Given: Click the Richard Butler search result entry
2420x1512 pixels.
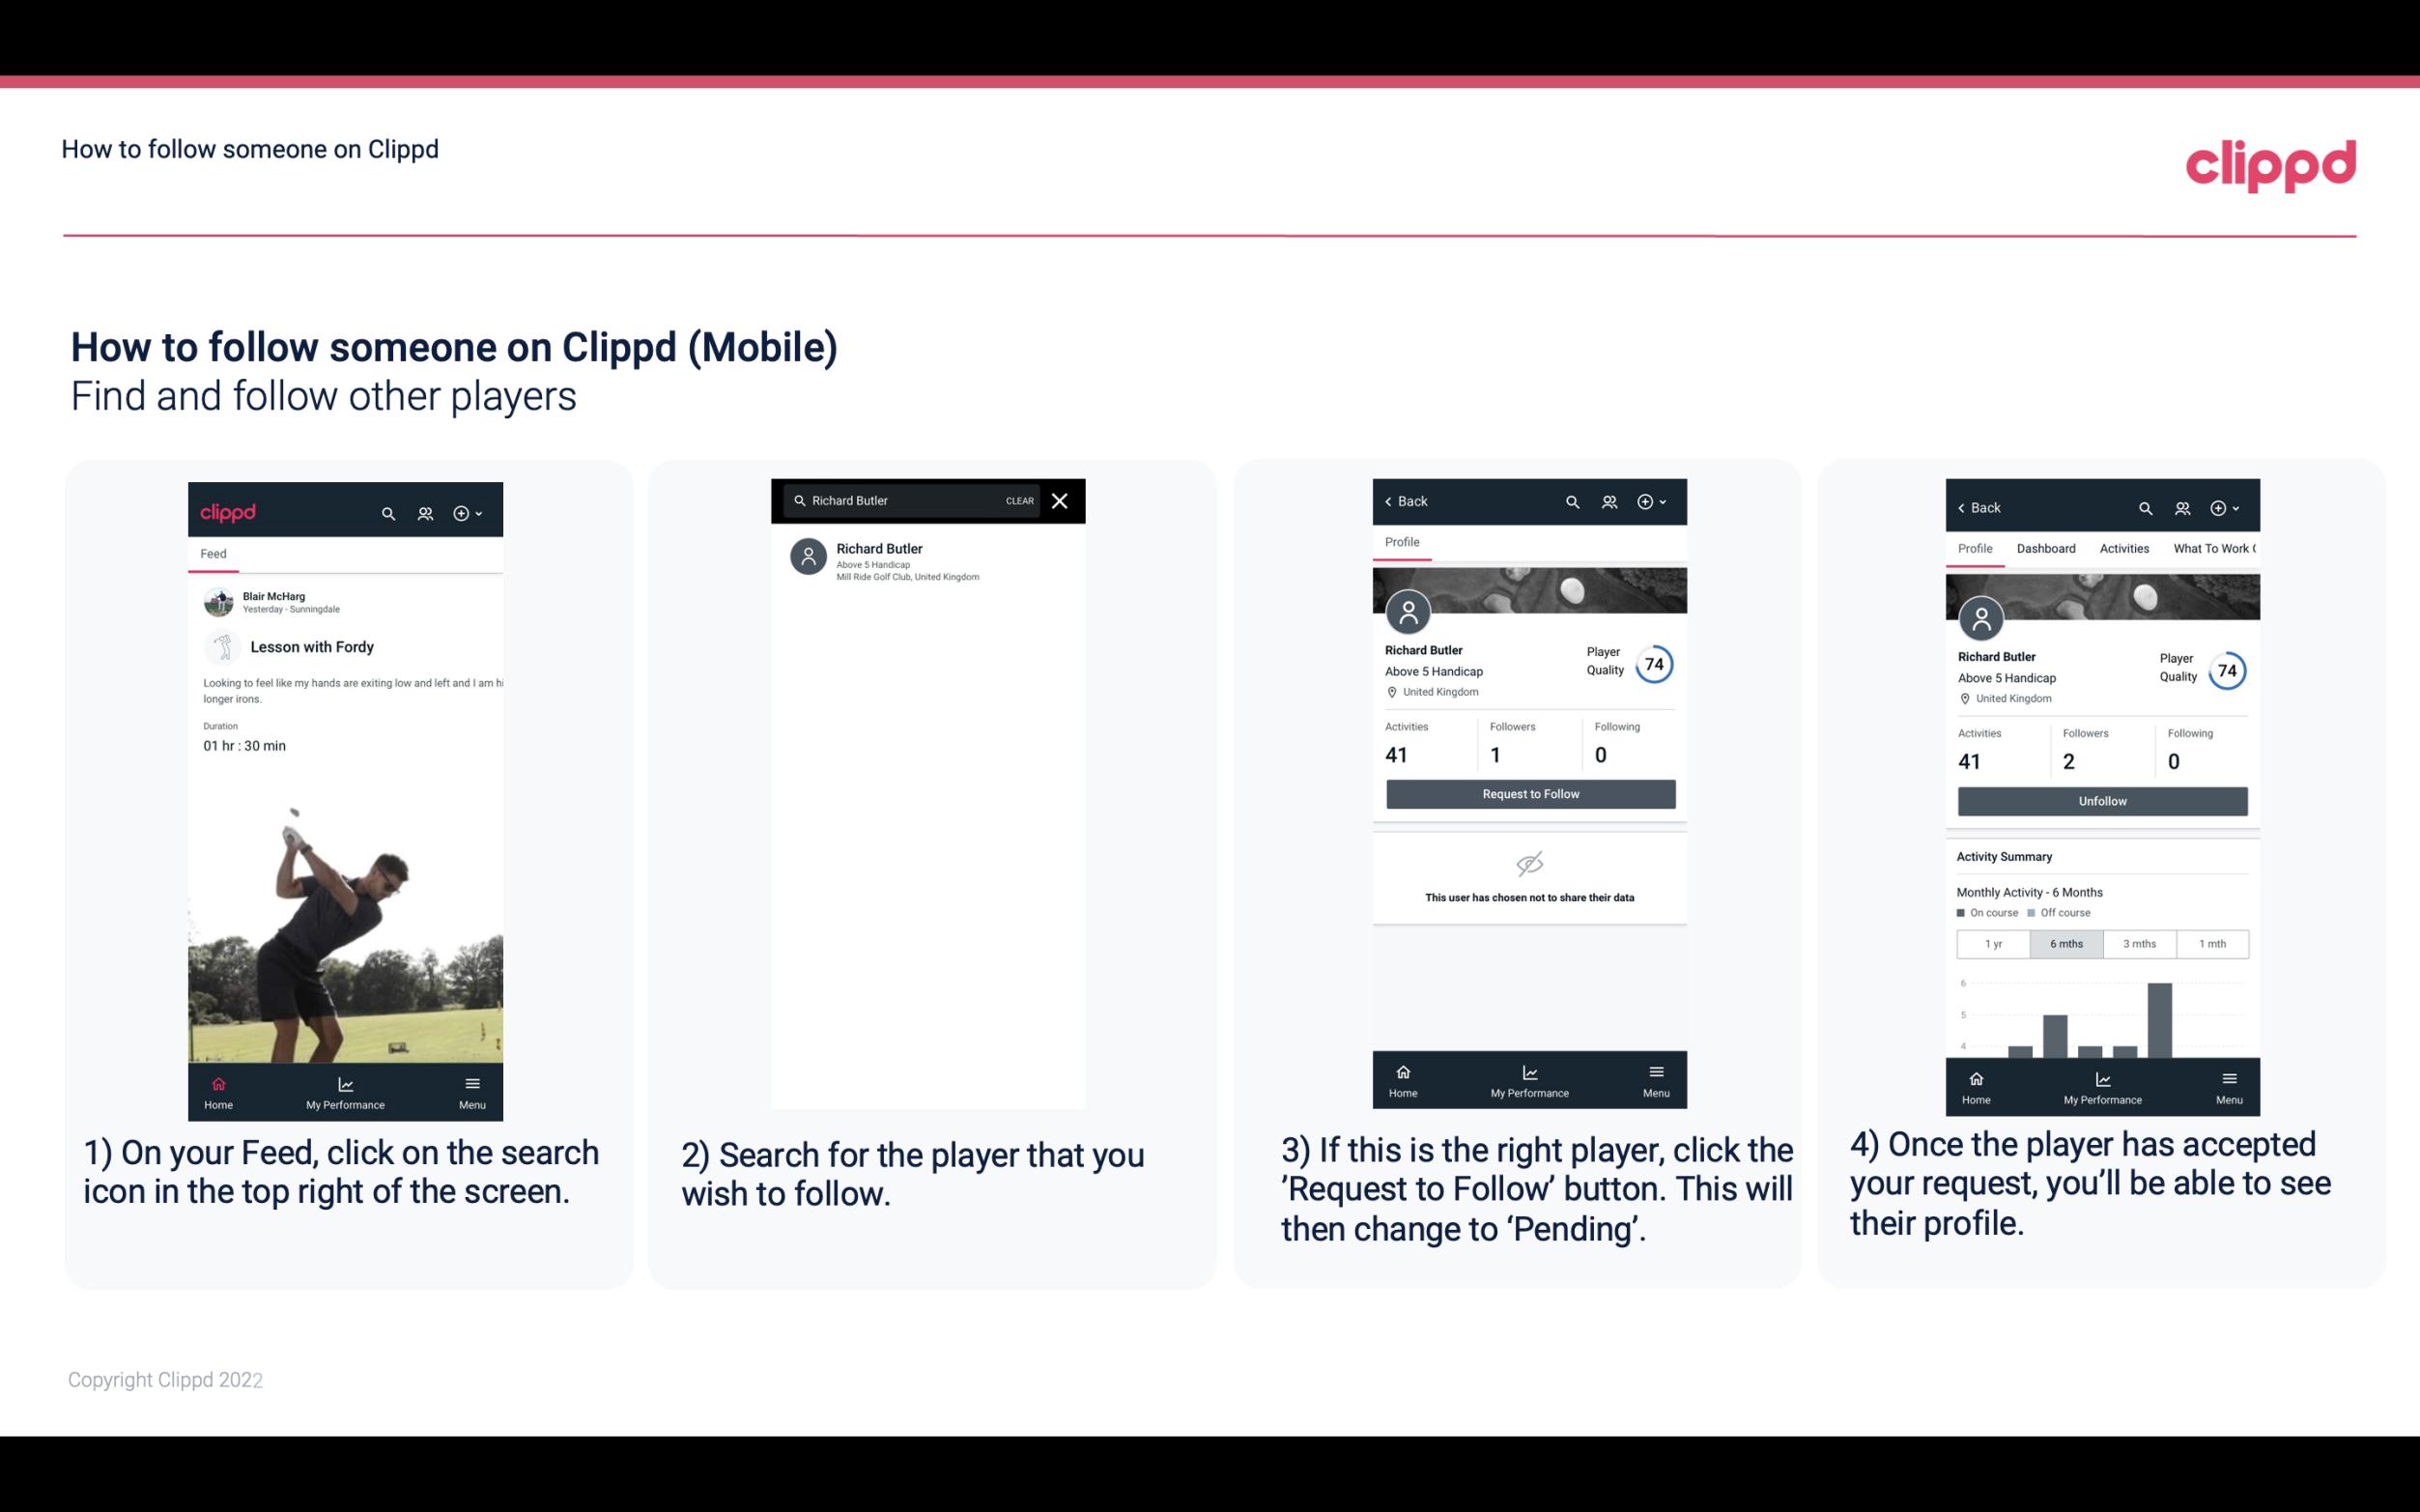Looking at the screenshot, I should [x=933, y=559].
